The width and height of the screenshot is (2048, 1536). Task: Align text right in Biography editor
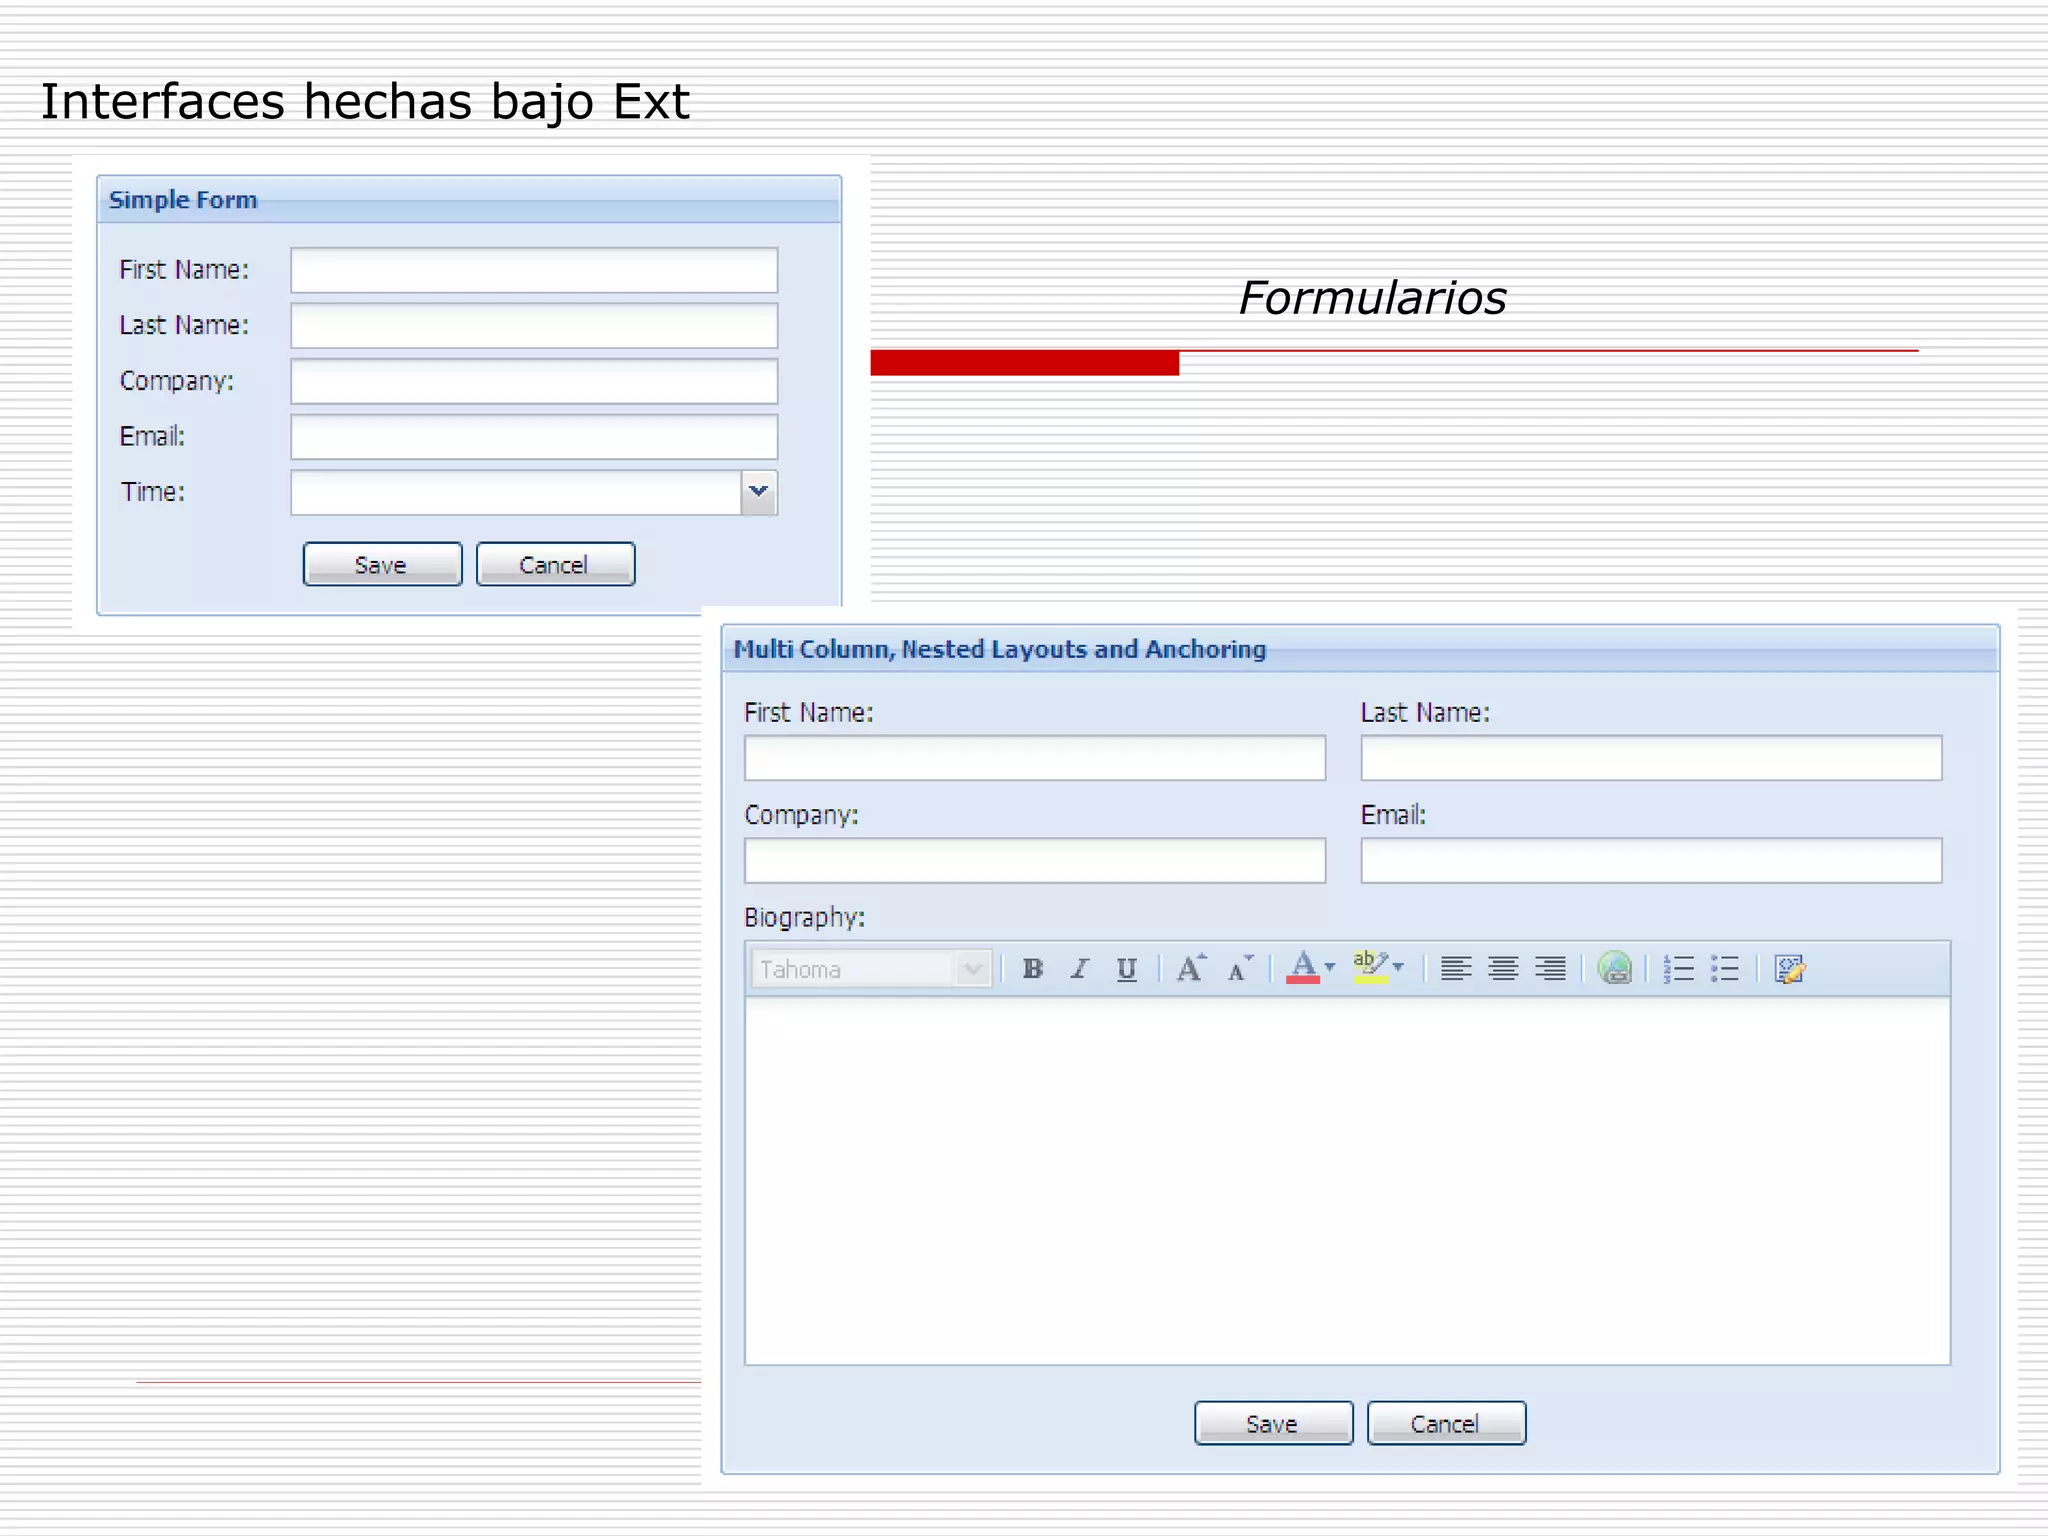pos(1550,969)
